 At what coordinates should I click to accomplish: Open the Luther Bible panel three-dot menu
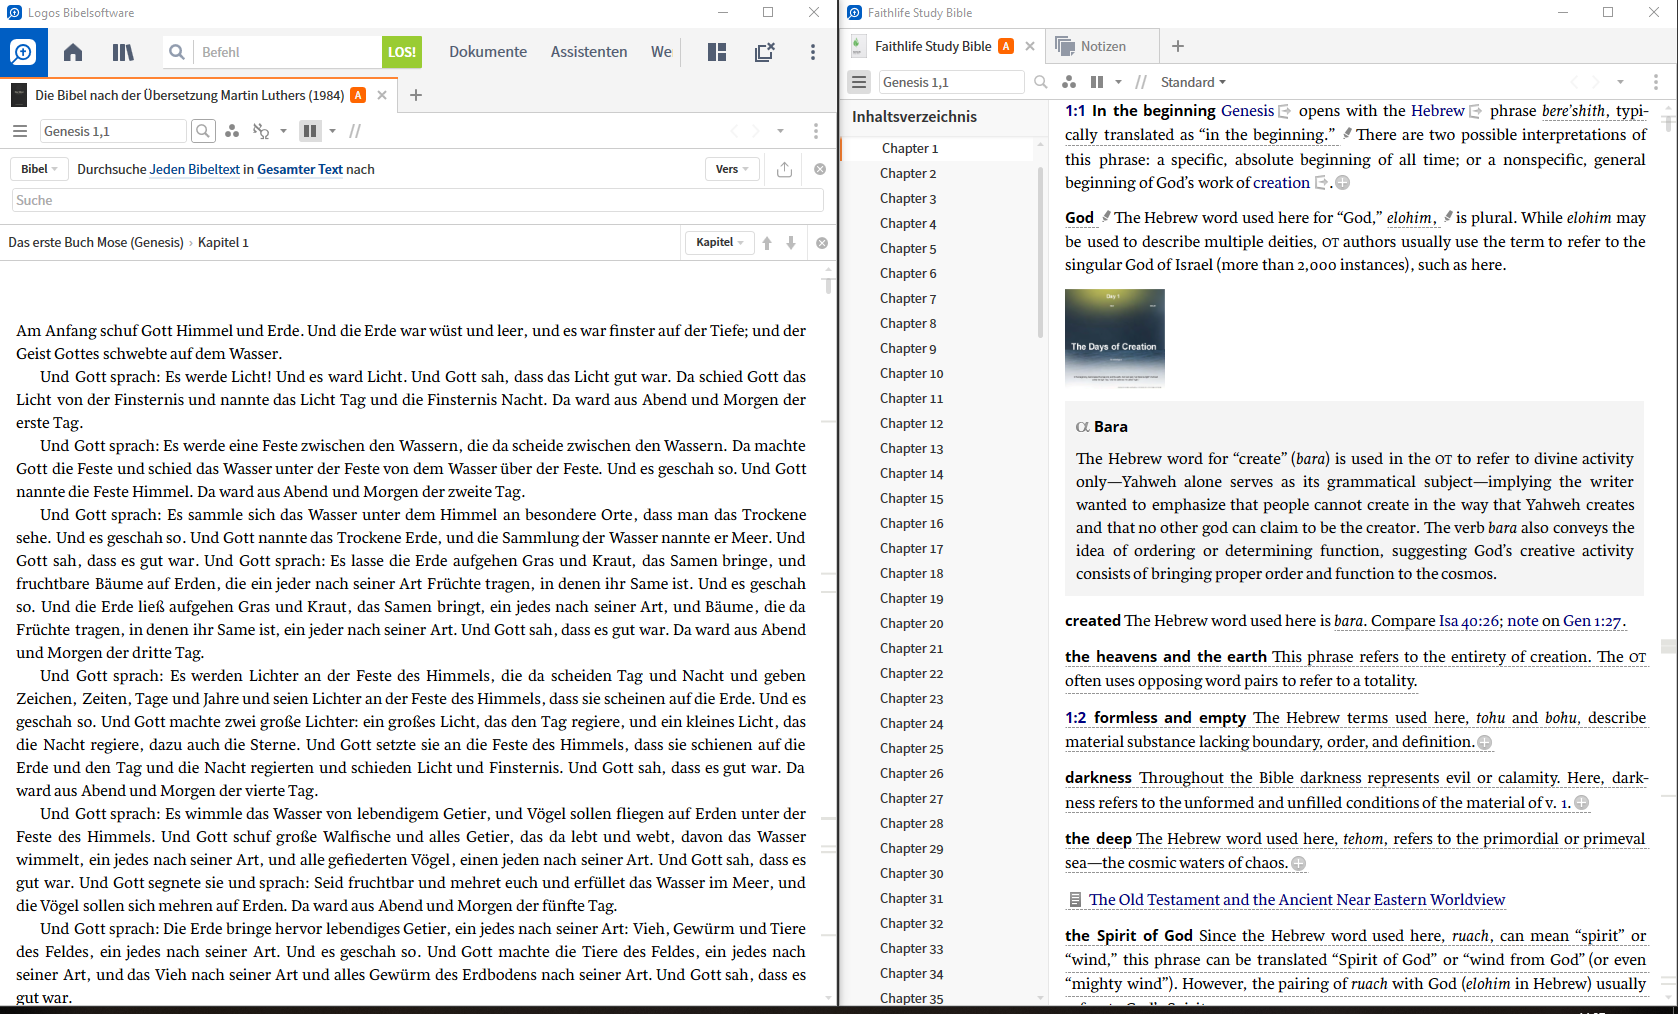pos(816,131)
